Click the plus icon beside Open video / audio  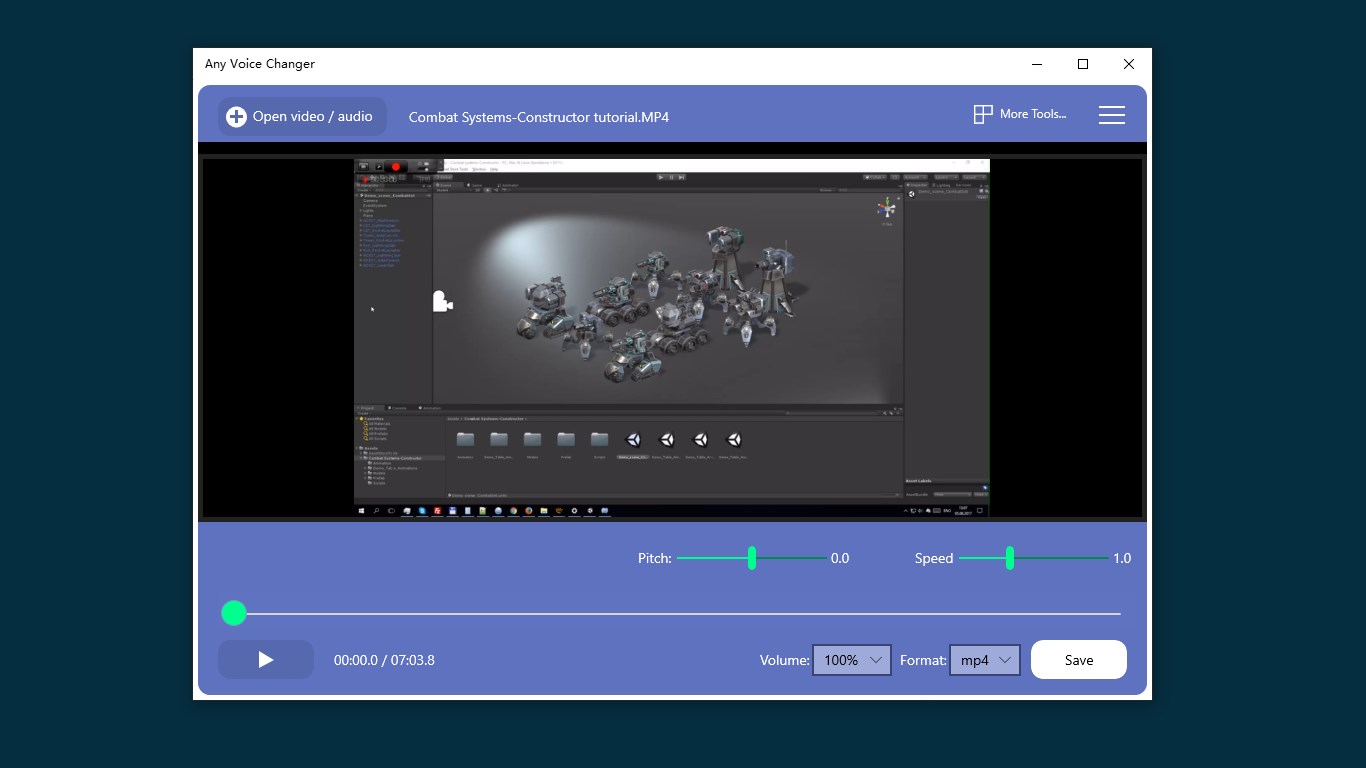[x=236, y=116]
